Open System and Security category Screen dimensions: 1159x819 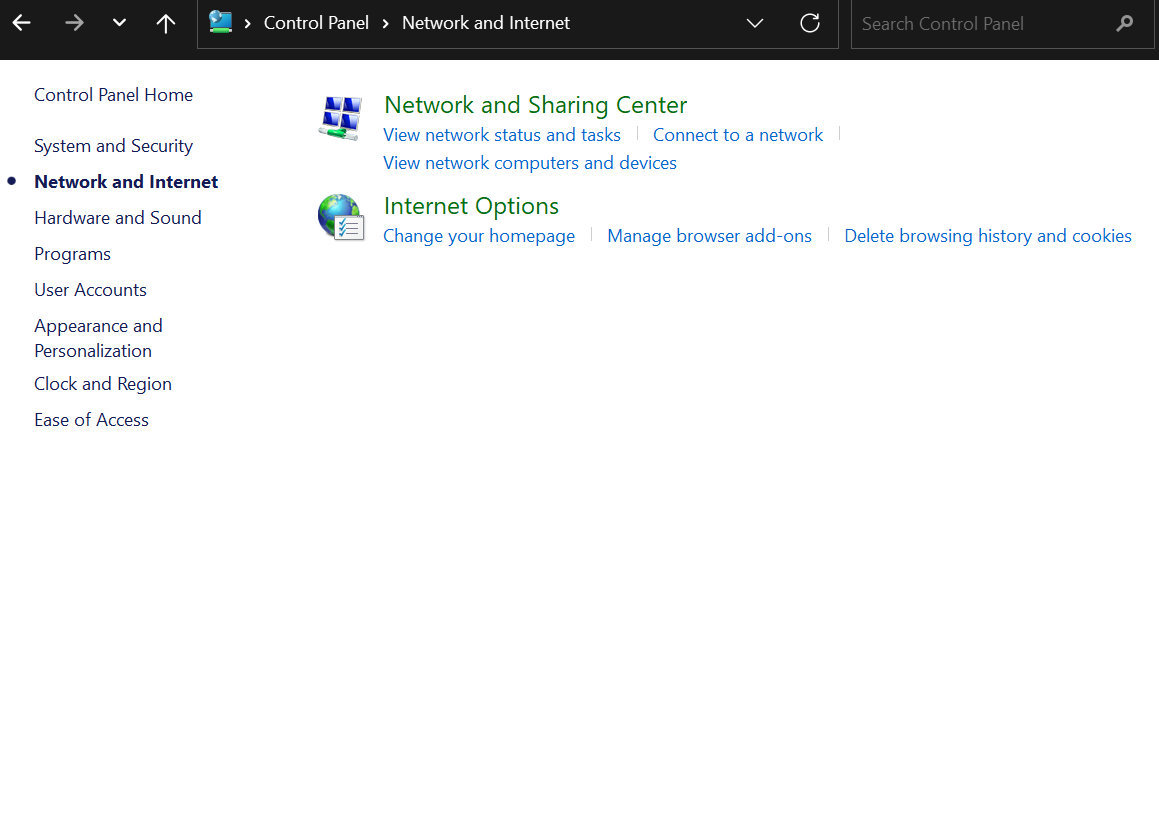pyautogui.click(x=113, y=145)
